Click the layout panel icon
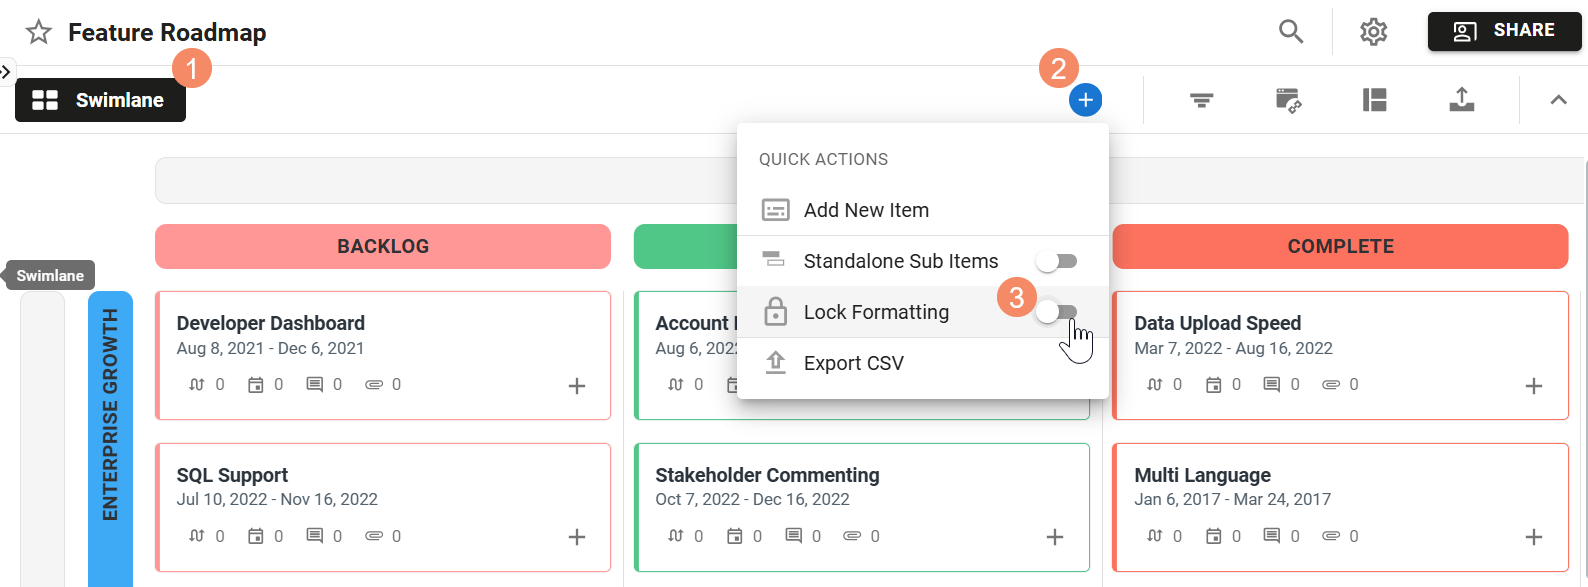Screen dimensions: 1588x587 tap(1375, 100)
